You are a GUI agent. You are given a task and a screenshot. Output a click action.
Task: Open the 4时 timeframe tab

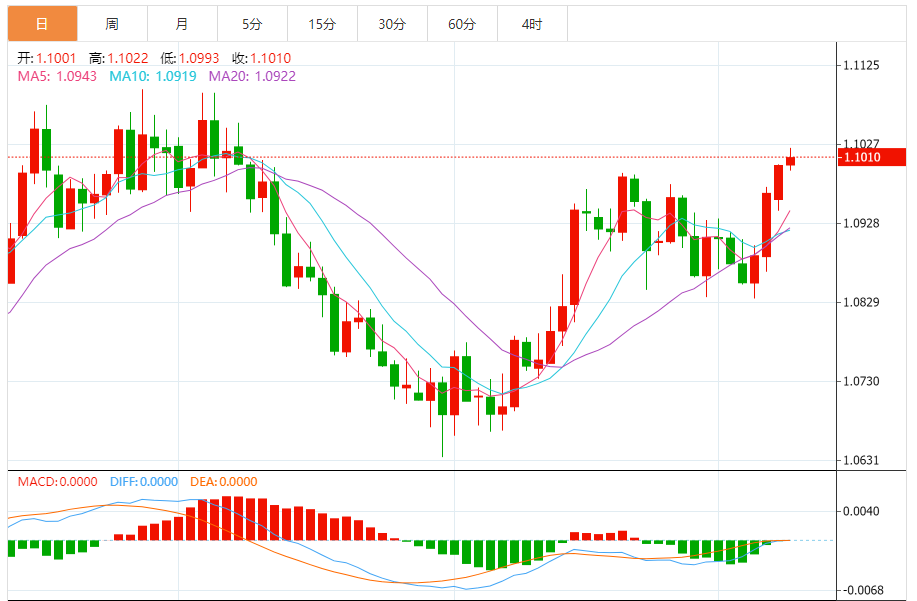[x=532, y=24]
